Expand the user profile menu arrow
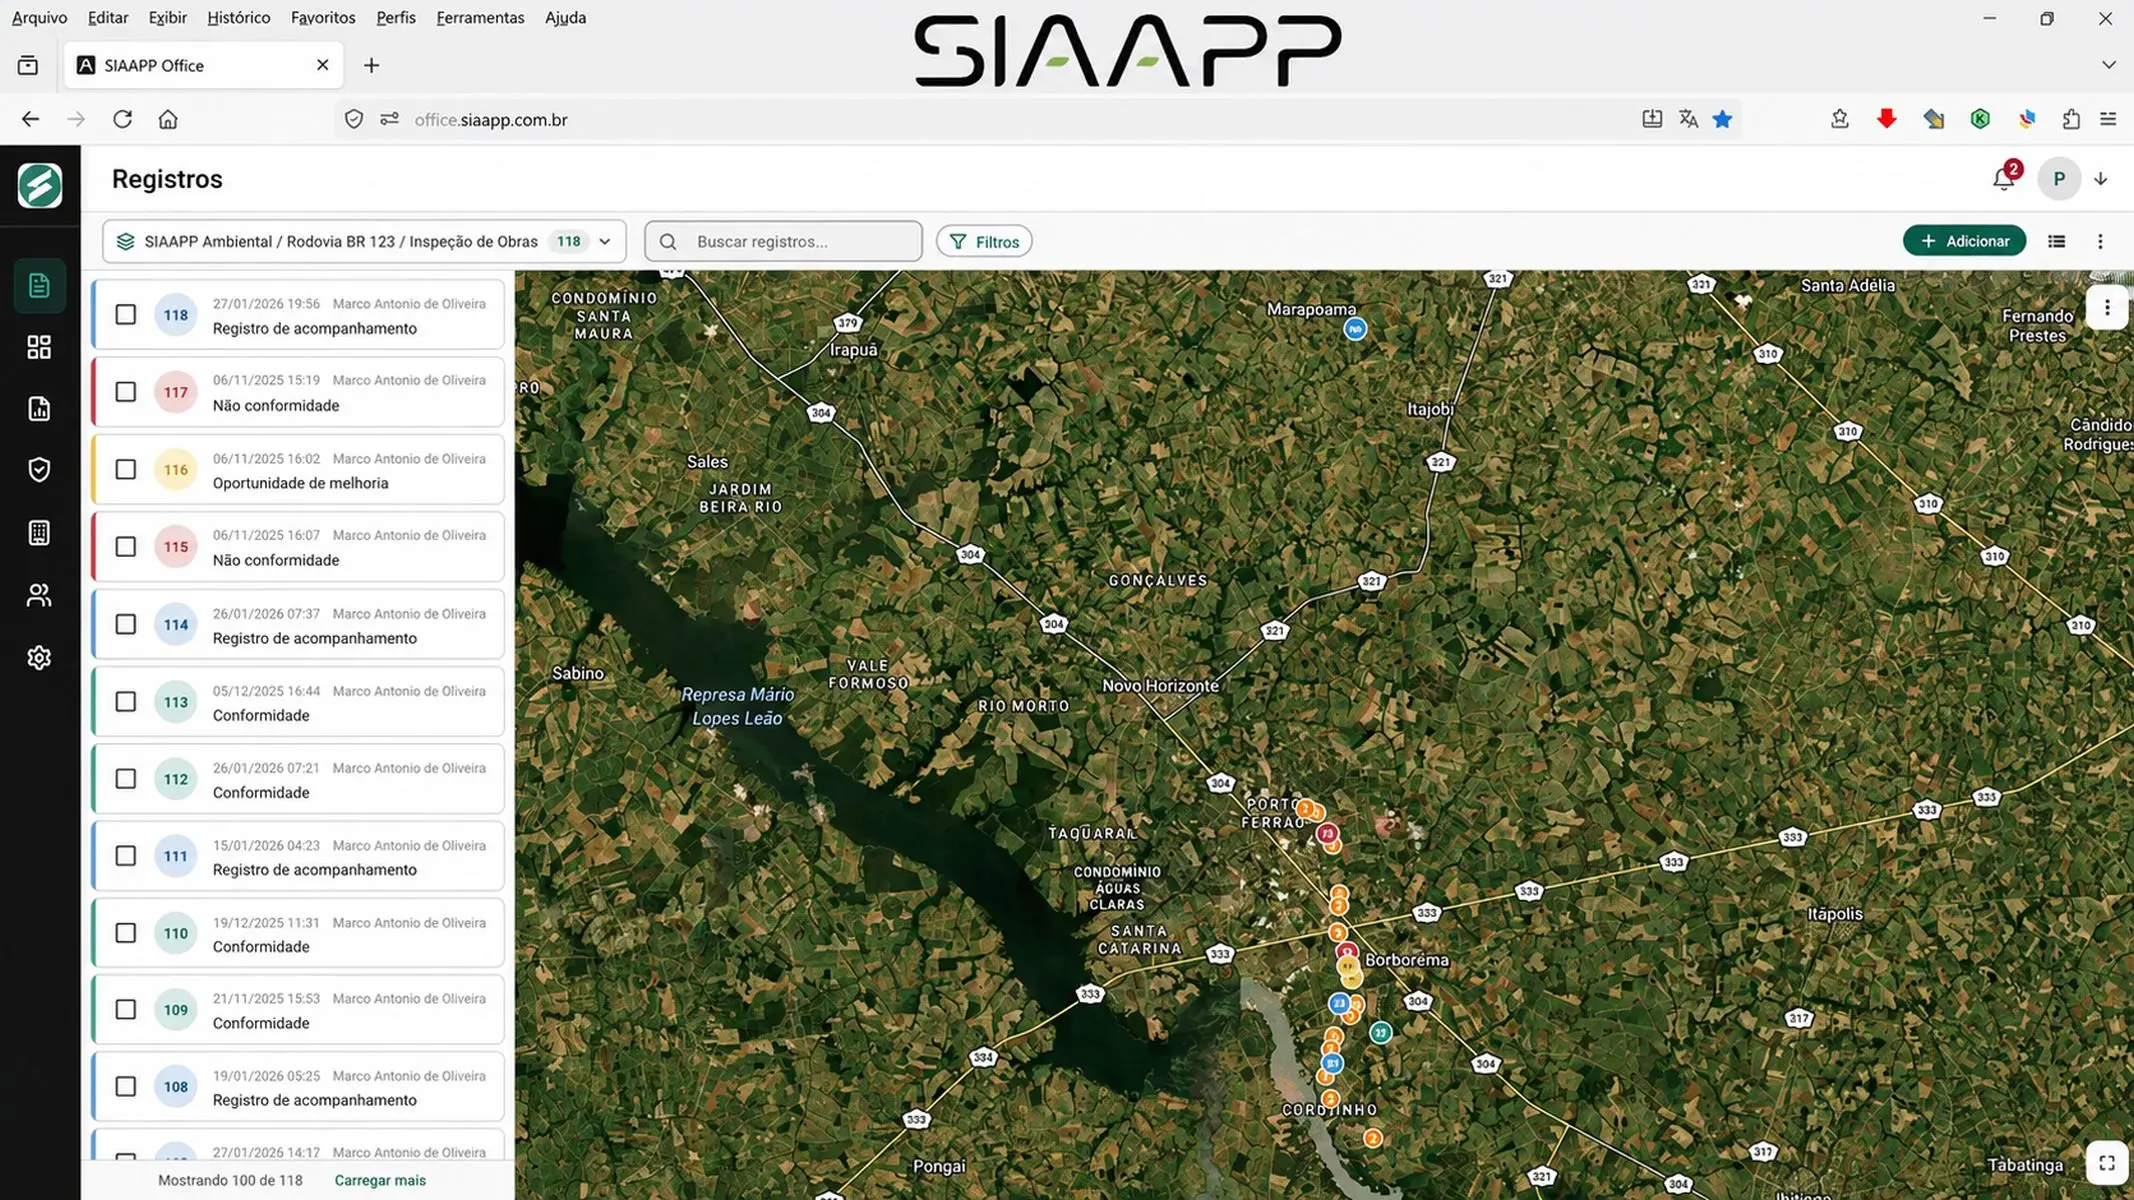 [2100, 179]
